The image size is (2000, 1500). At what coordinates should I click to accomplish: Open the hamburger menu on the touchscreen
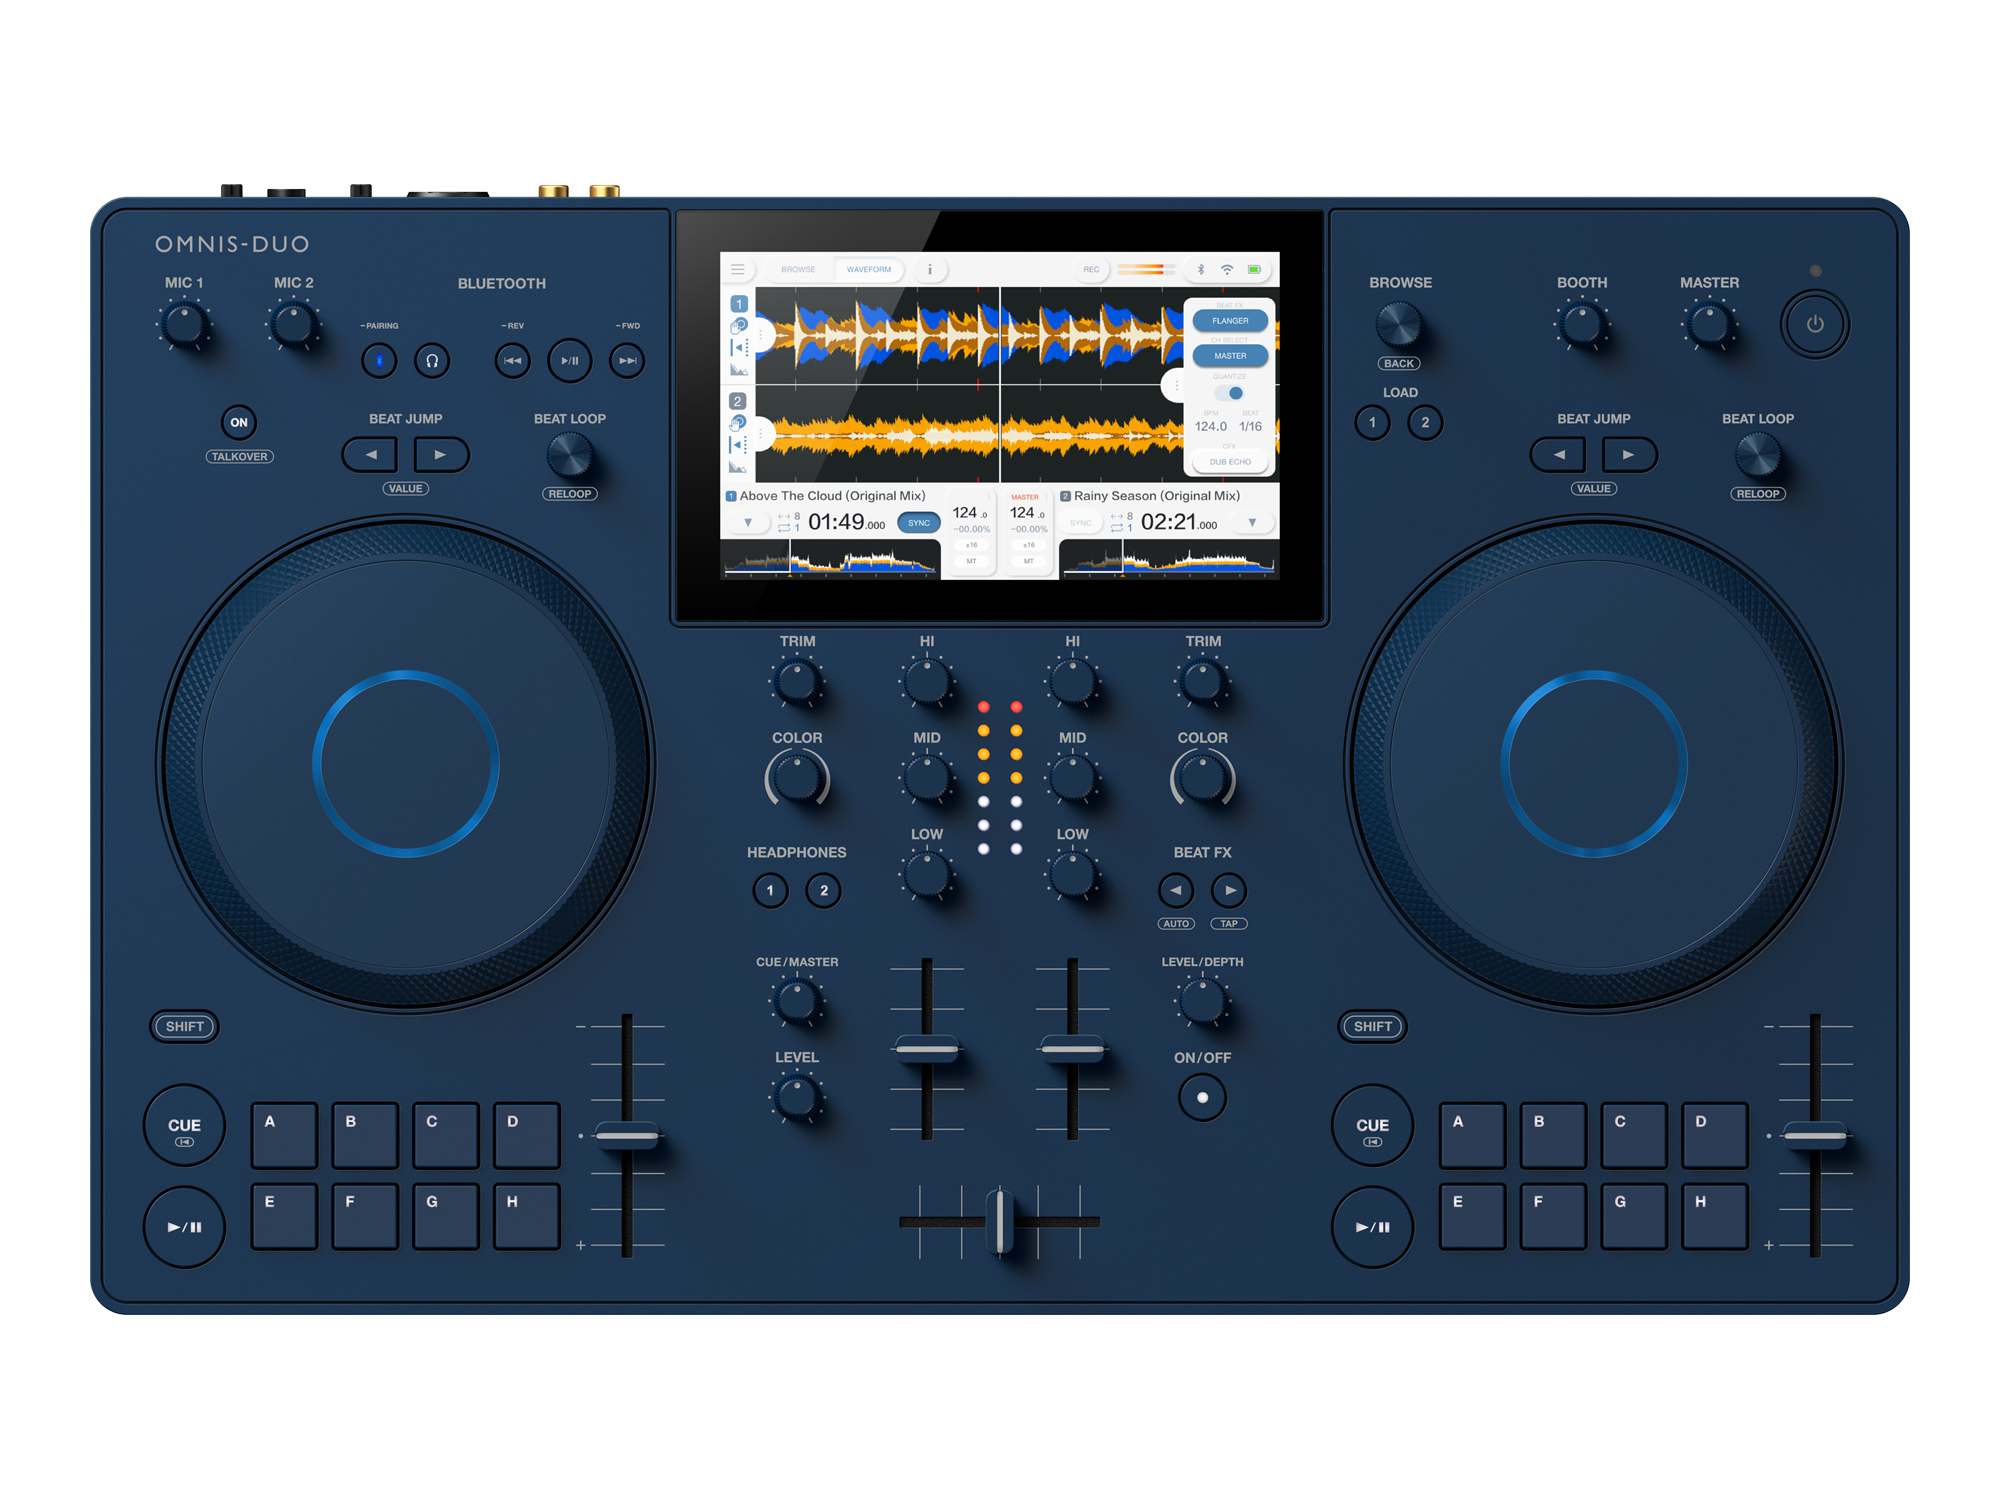pos(737,269)
